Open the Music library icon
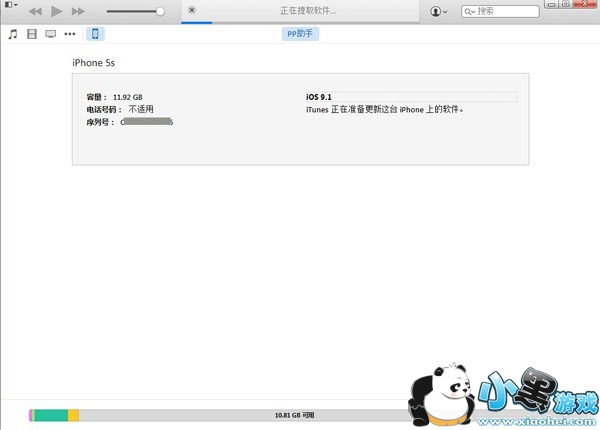This screenshot has height=430, width=600. [13, 34]
